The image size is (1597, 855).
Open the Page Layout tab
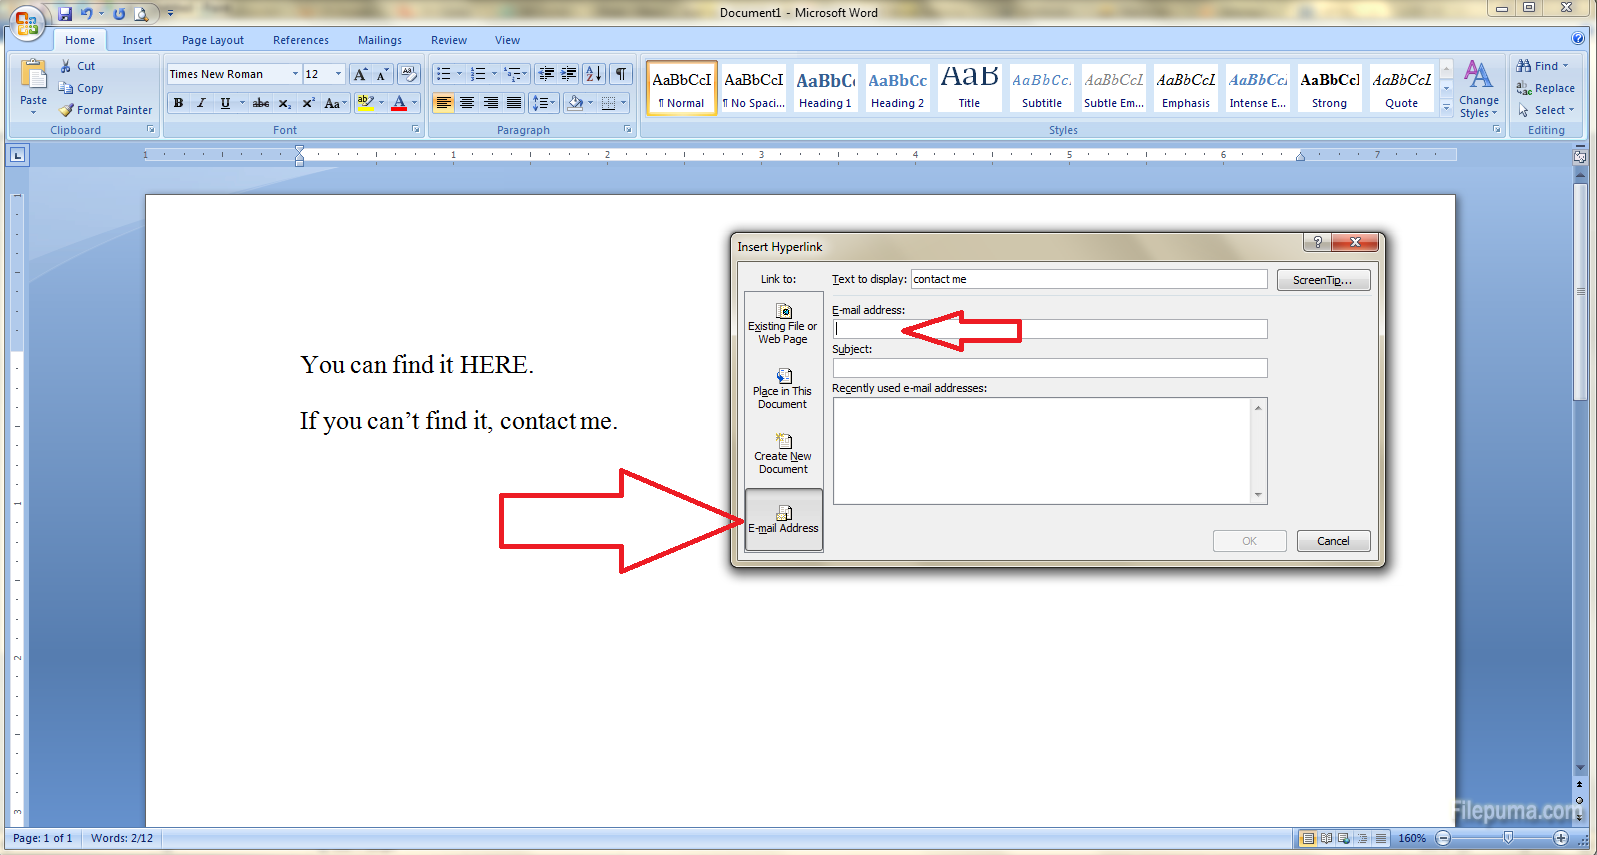[x=212, y=40]
